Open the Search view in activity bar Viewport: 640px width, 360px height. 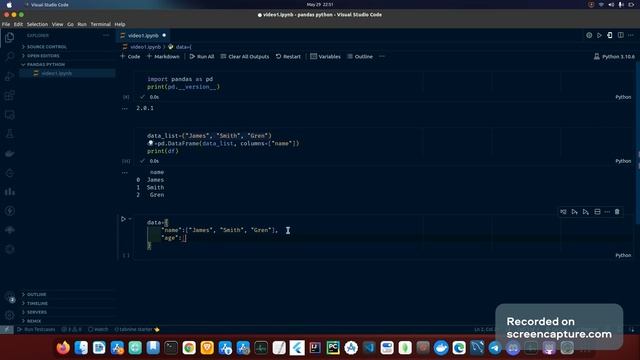9,56
